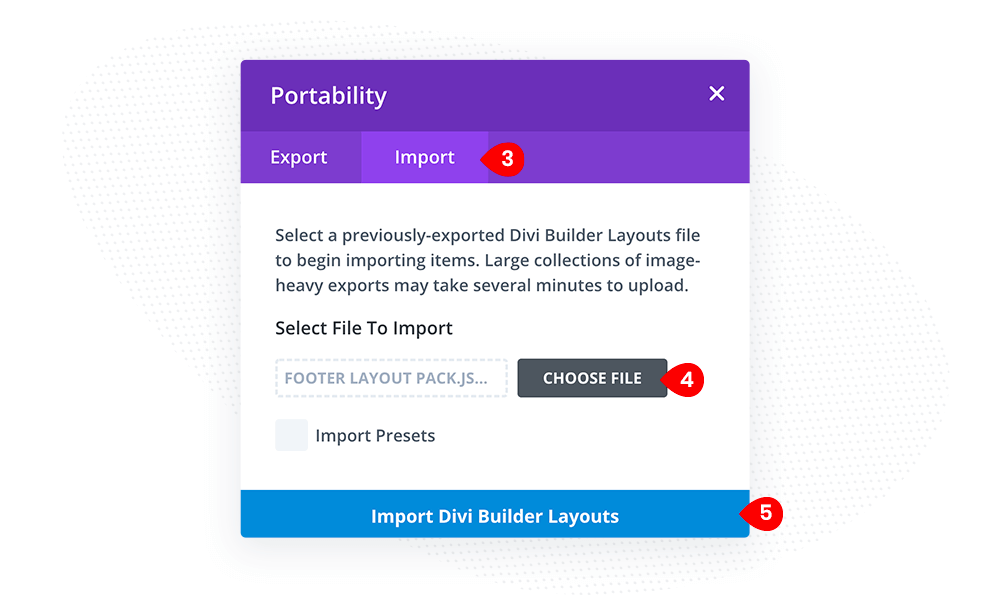Click the blank space below Import Presets

[x=495, y=471]
